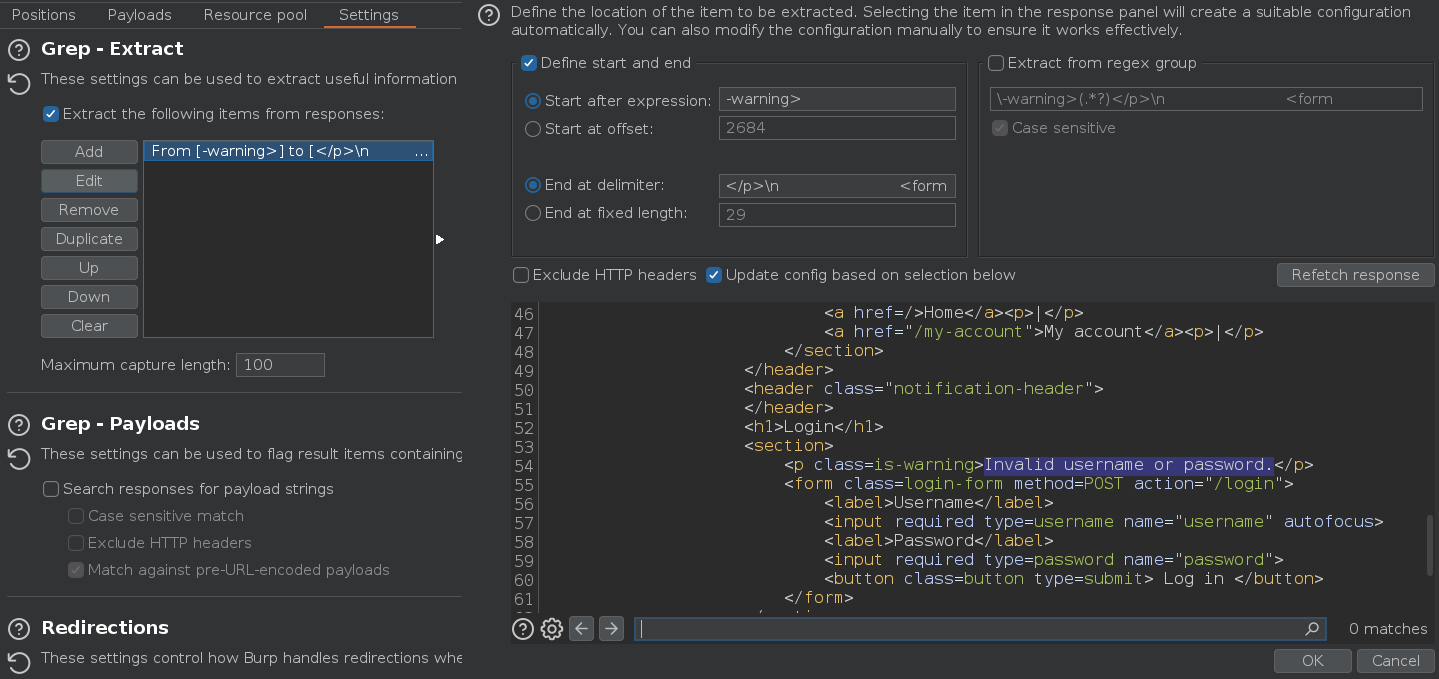The image size is (1439, 679).
Task: Toggle Exclude HTTP headers in dialog
Action: click(521, 275)
